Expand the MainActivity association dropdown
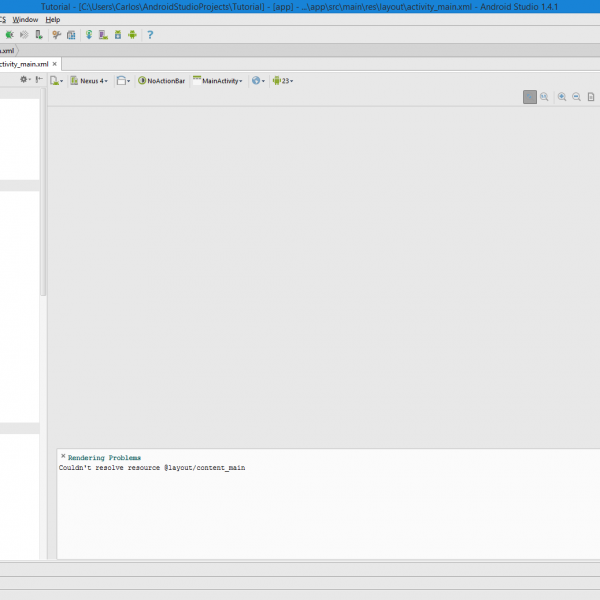The image size is (600, 600). click(x=218, y=81)
